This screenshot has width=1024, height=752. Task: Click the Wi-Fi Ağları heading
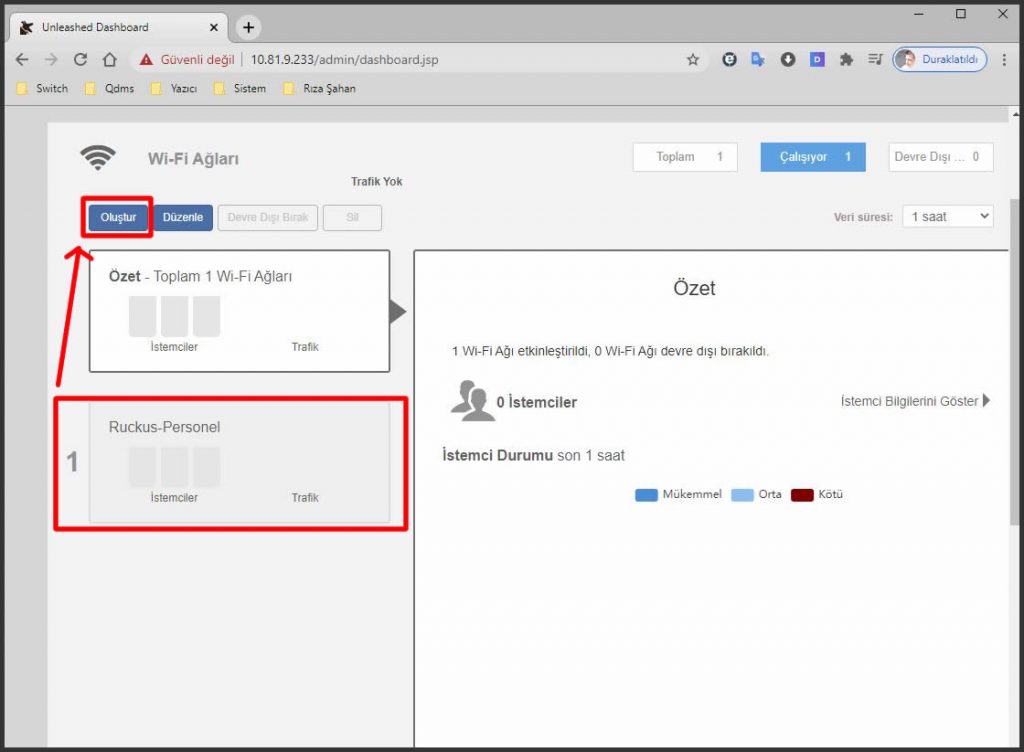coord(193,159)
